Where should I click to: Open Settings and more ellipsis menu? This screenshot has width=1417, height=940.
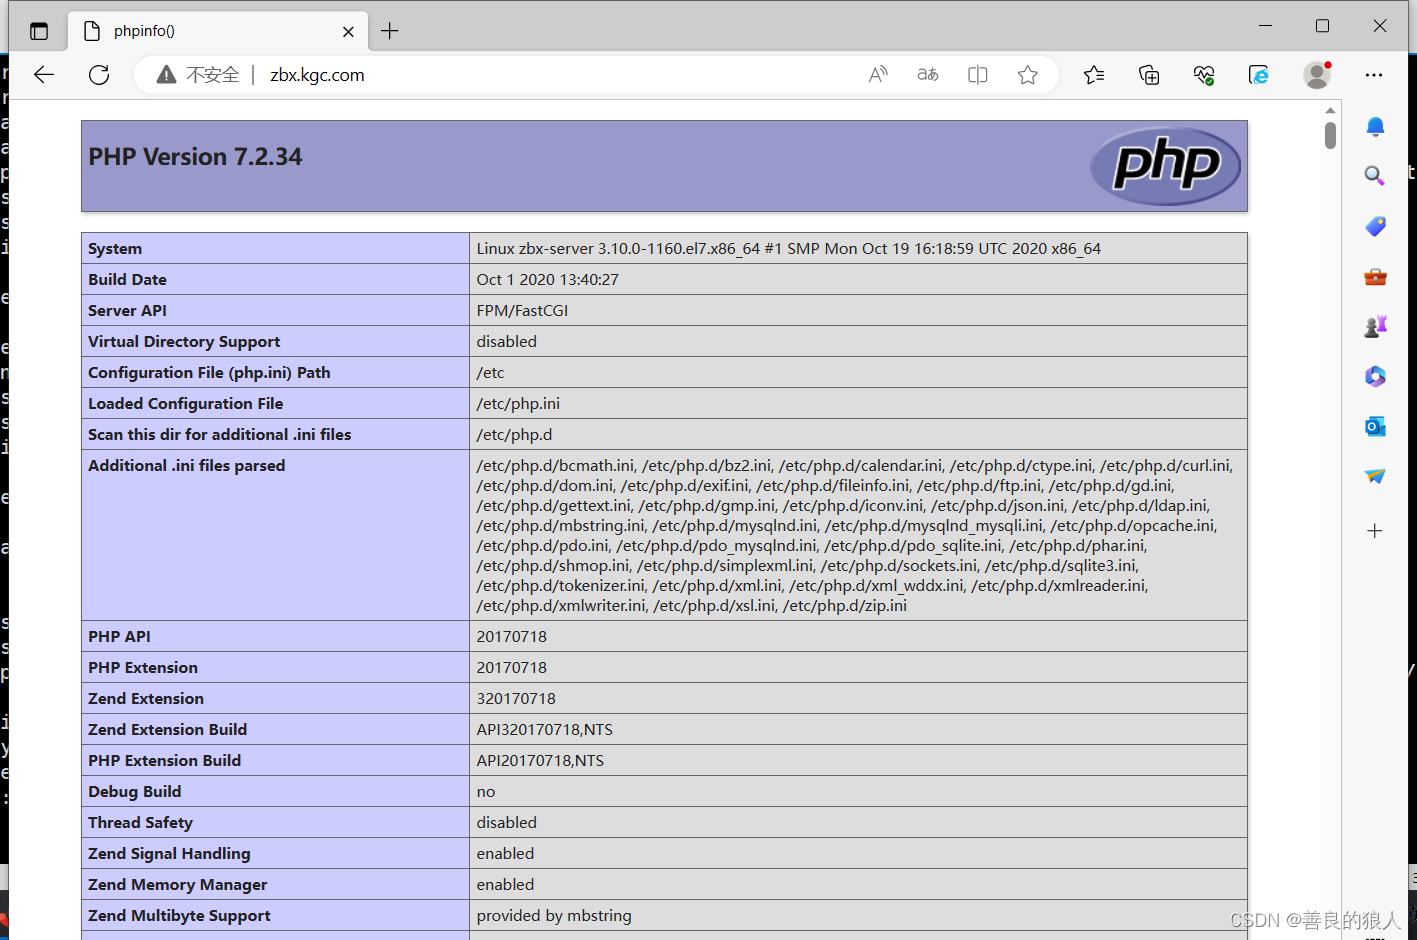(1374, 75)
